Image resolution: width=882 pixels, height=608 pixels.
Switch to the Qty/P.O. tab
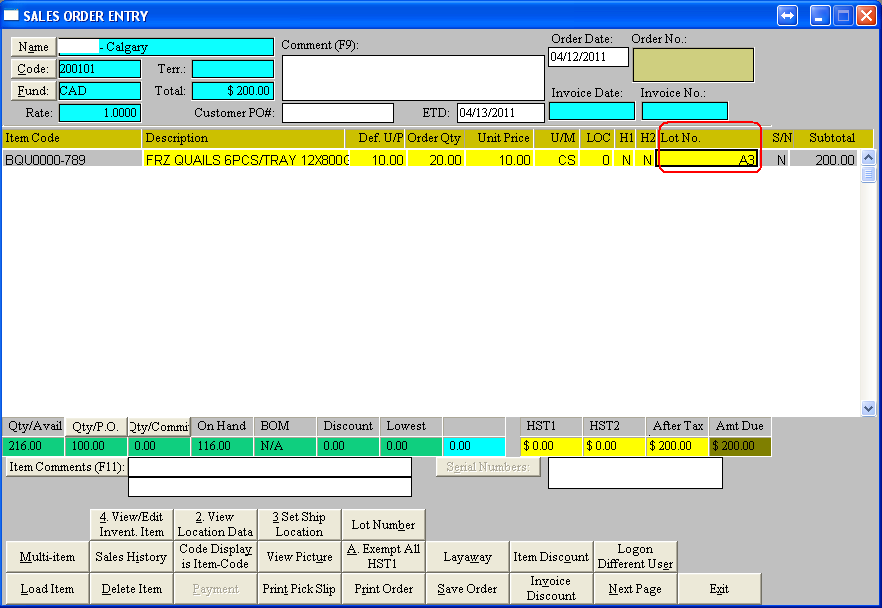(x=96, y=426)
